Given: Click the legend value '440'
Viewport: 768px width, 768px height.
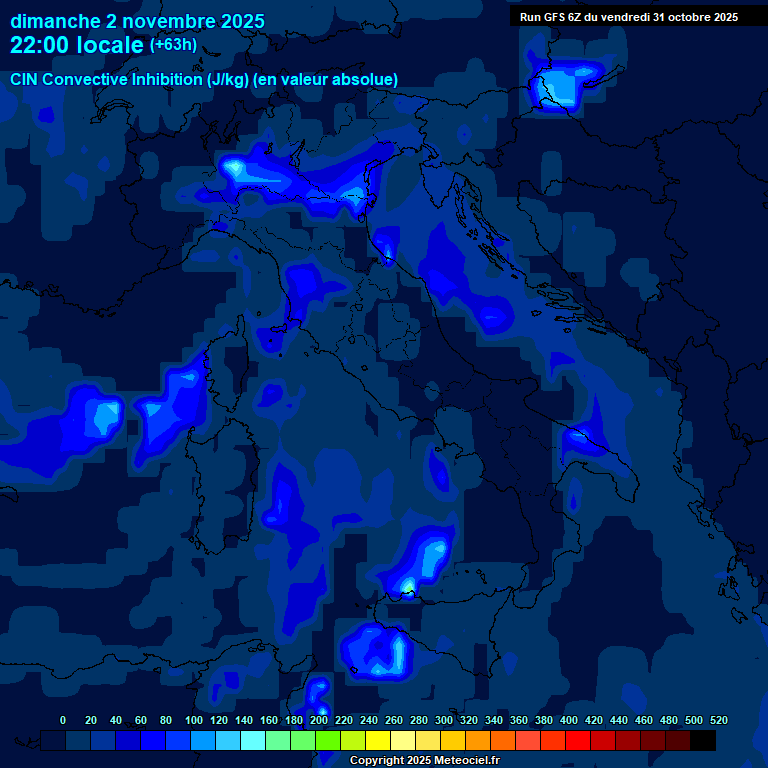Looking at the screenshot, I should [619, 720].
